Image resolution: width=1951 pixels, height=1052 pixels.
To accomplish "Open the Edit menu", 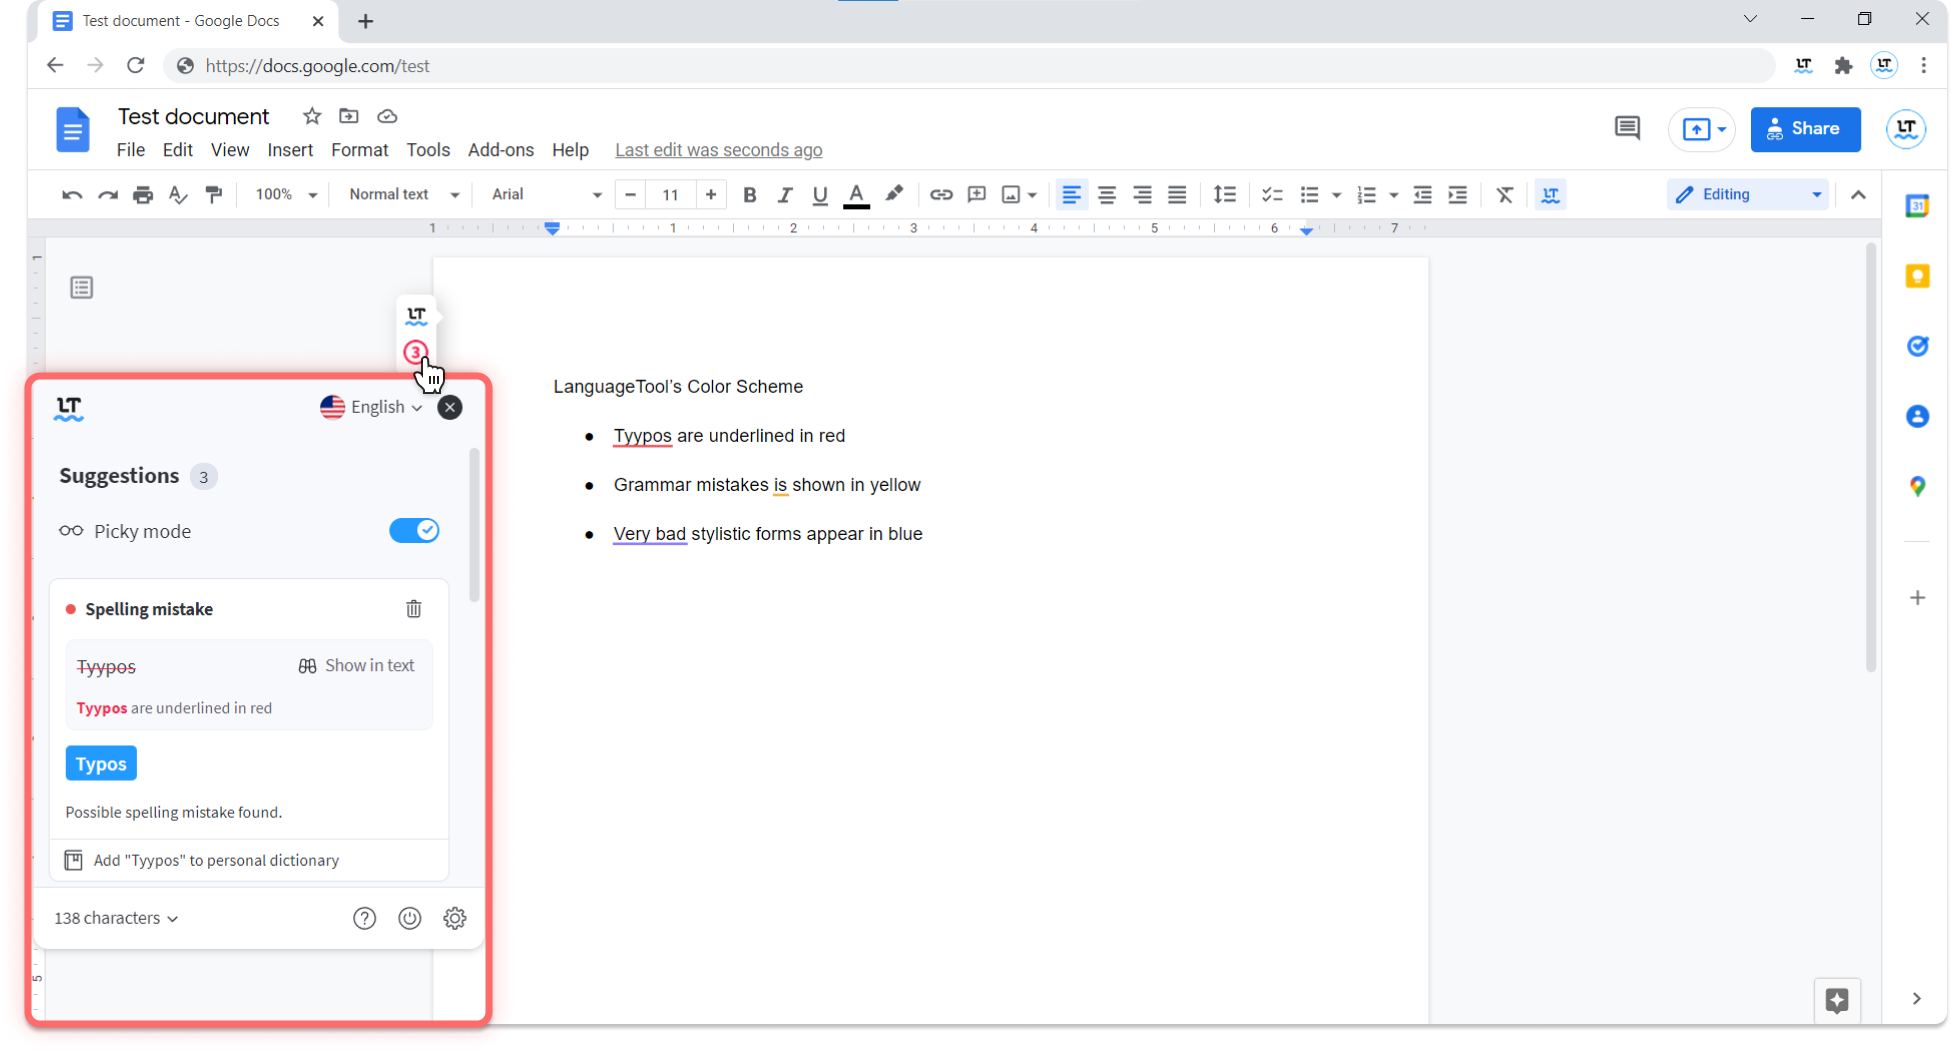I will point(177,150).
